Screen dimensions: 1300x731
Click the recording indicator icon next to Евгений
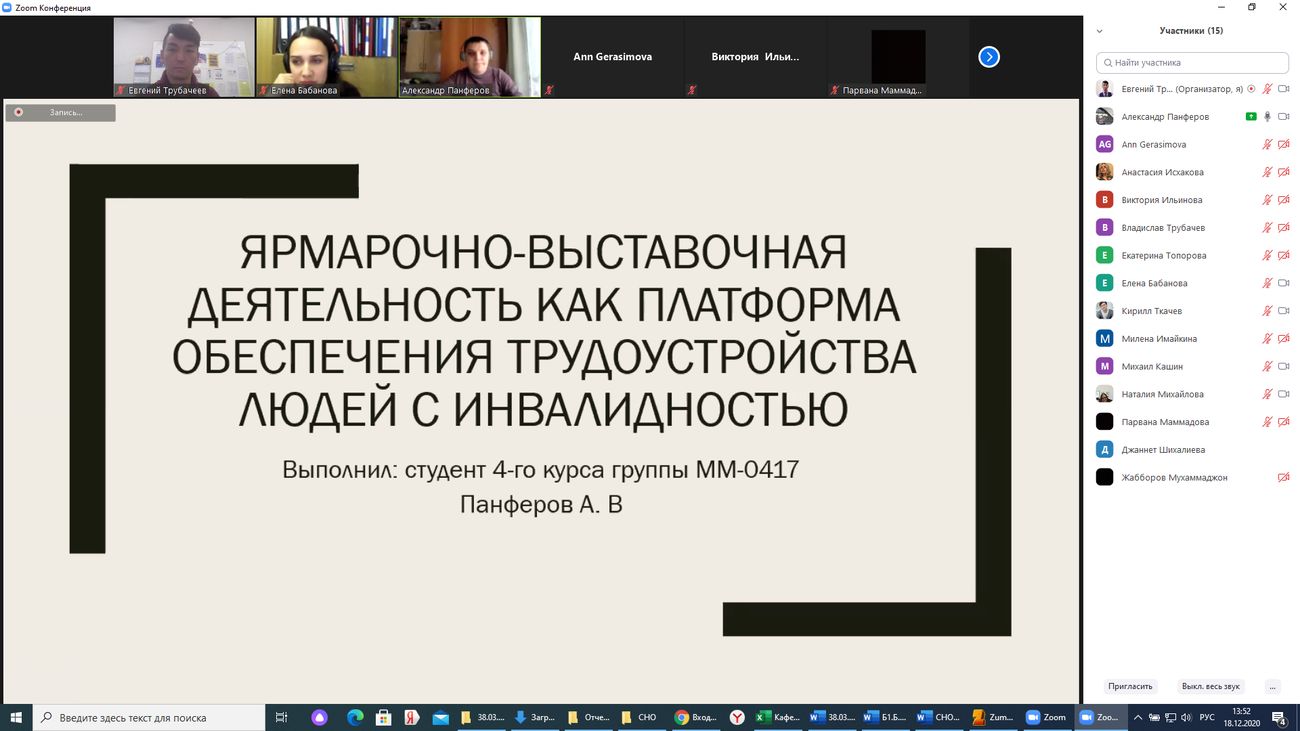point(1251,89)
